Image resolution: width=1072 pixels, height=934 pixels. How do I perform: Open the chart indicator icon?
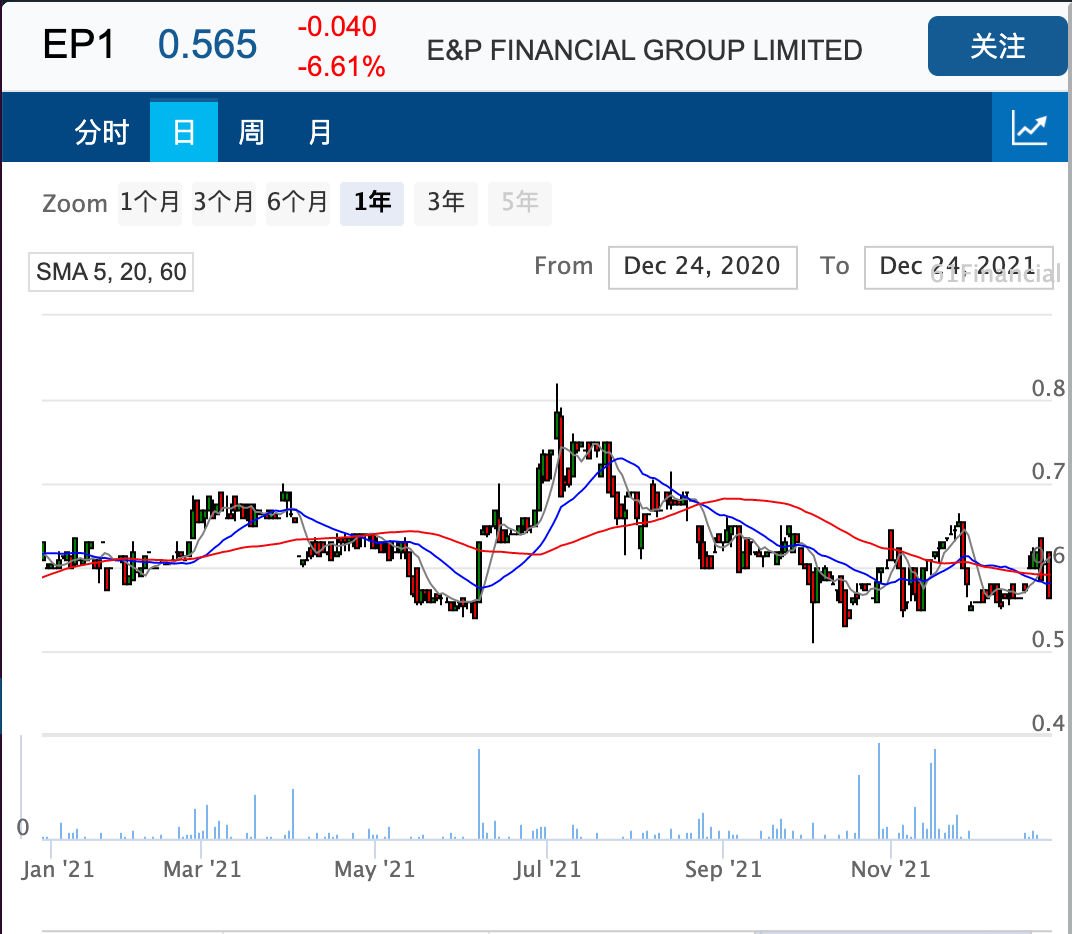[x=1030, y=128]
